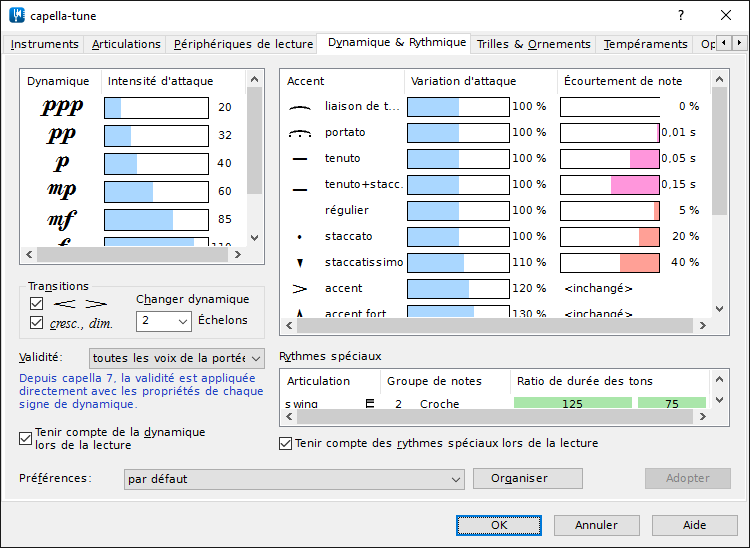Open the Tempéraments tab
Screen dimensions: 750x548
pos(645,44)
